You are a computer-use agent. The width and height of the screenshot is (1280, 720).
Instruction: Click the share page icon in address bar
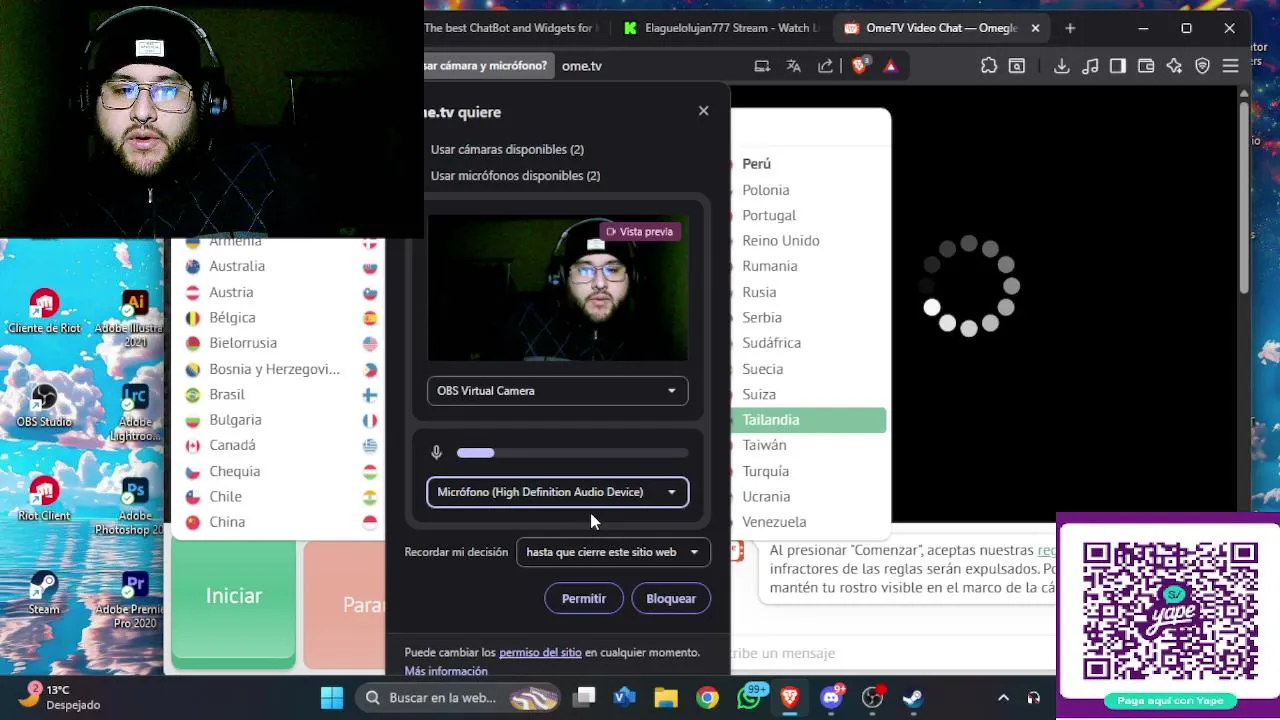825,66
